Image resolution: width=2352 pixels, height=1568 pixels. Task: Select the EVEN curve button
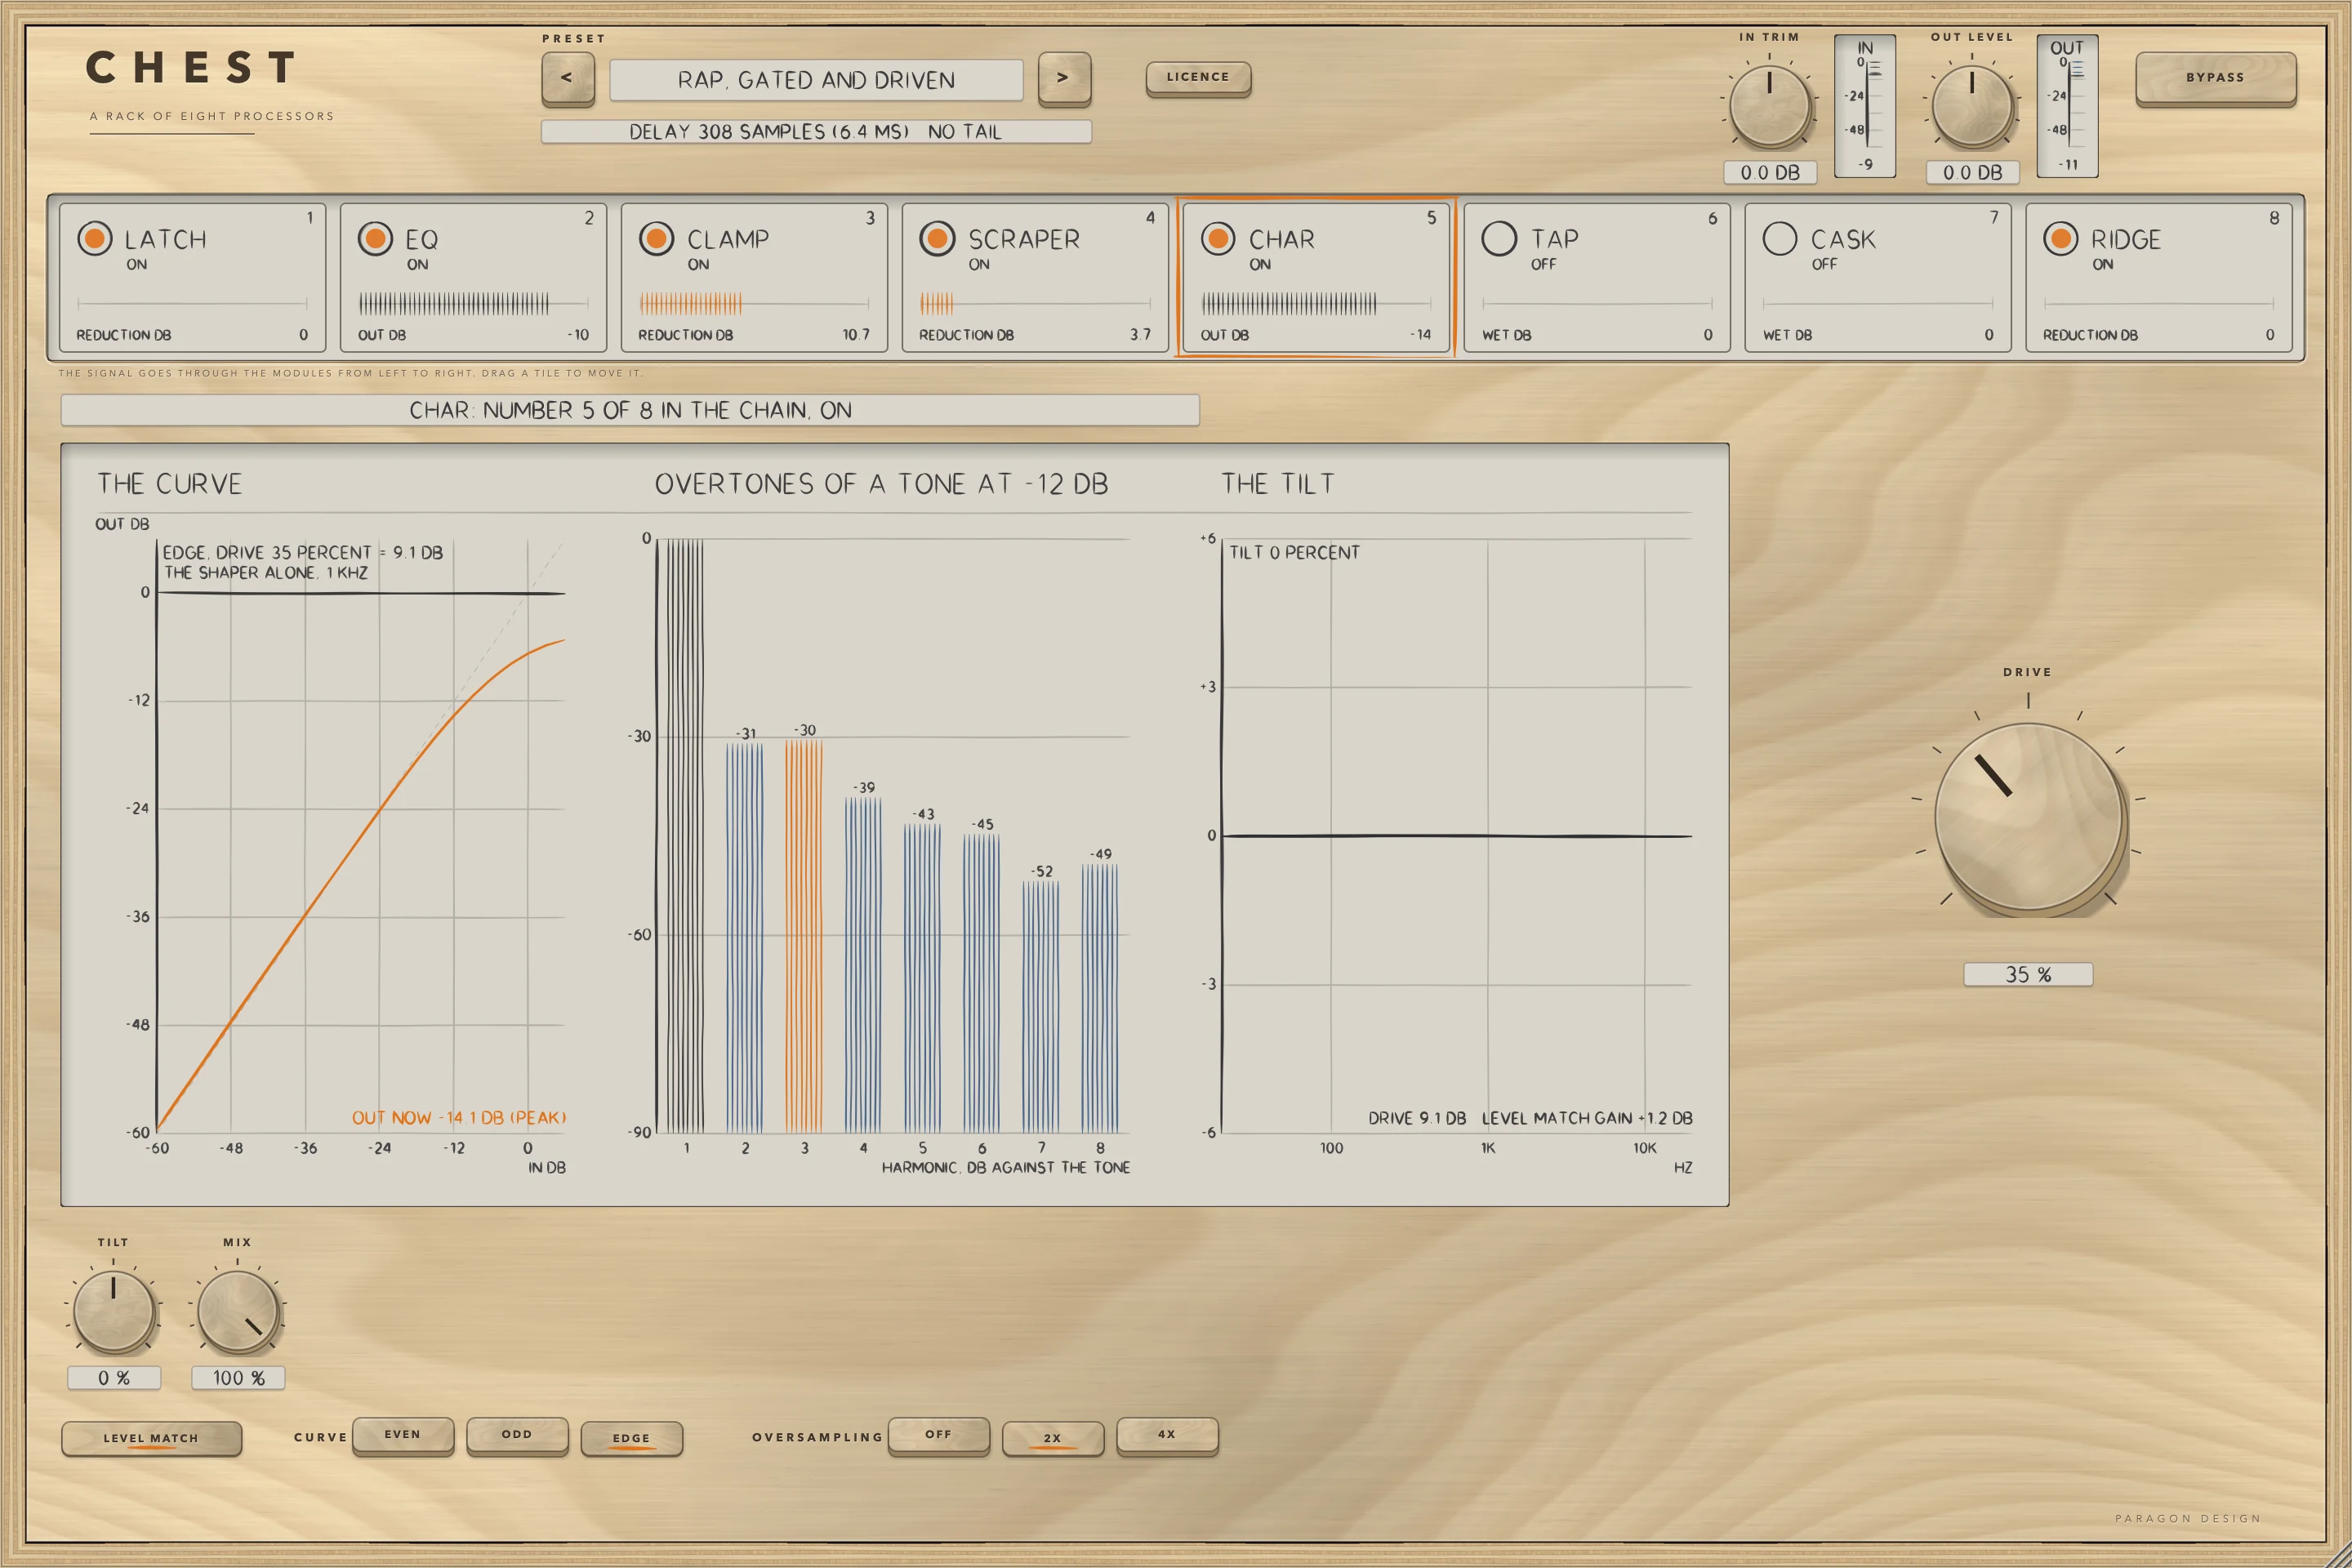tap(403, 1435)
